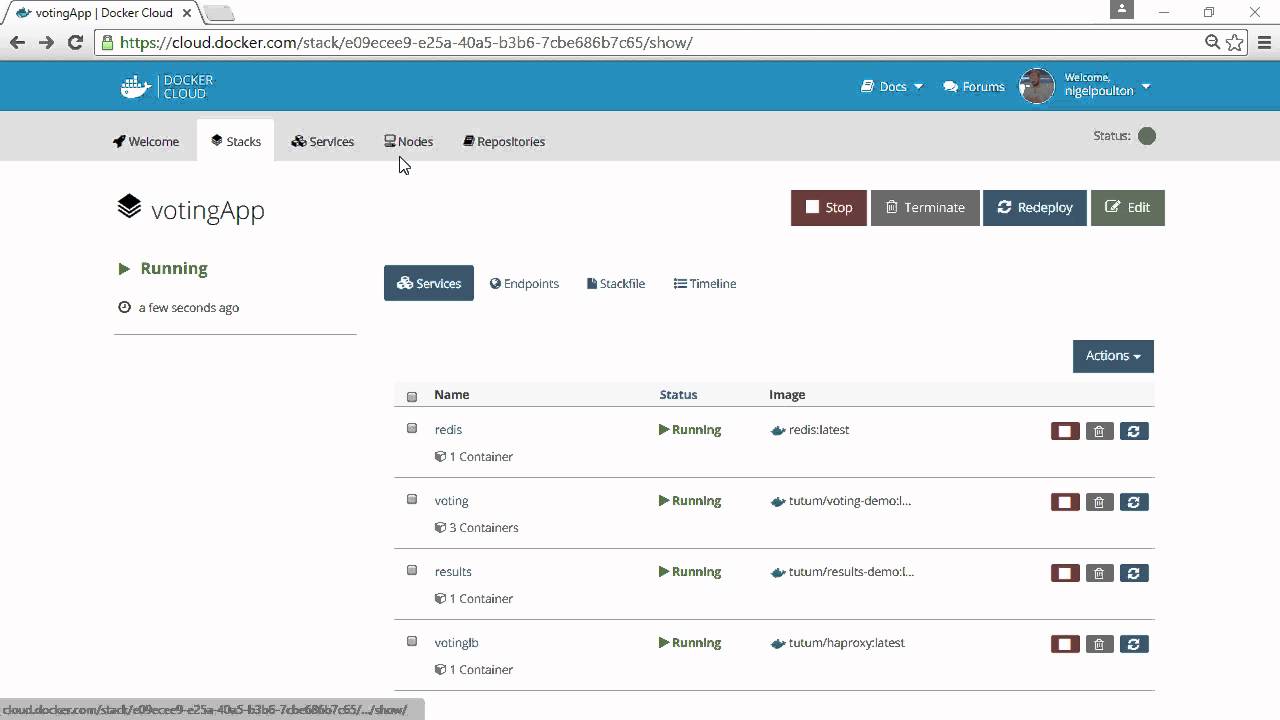
Task: Open the results service link
Action: coord(453,572)
